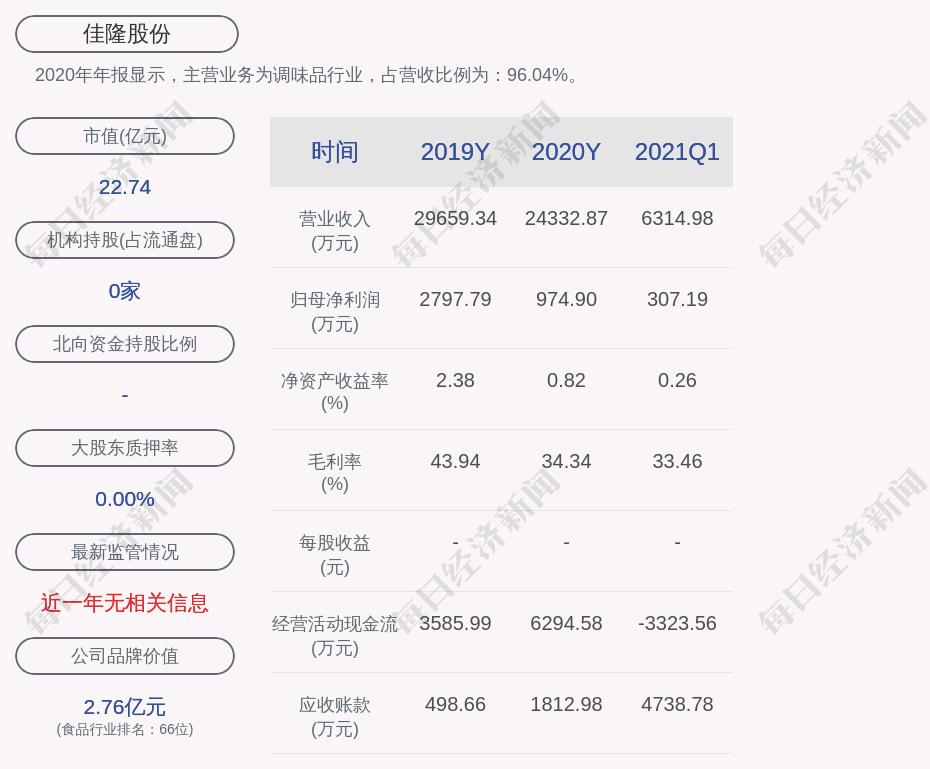Image resolution: width=930 pixels, height=769 pixels.
Task: Switch to the 2019Y column
Action: click(455, 152)
